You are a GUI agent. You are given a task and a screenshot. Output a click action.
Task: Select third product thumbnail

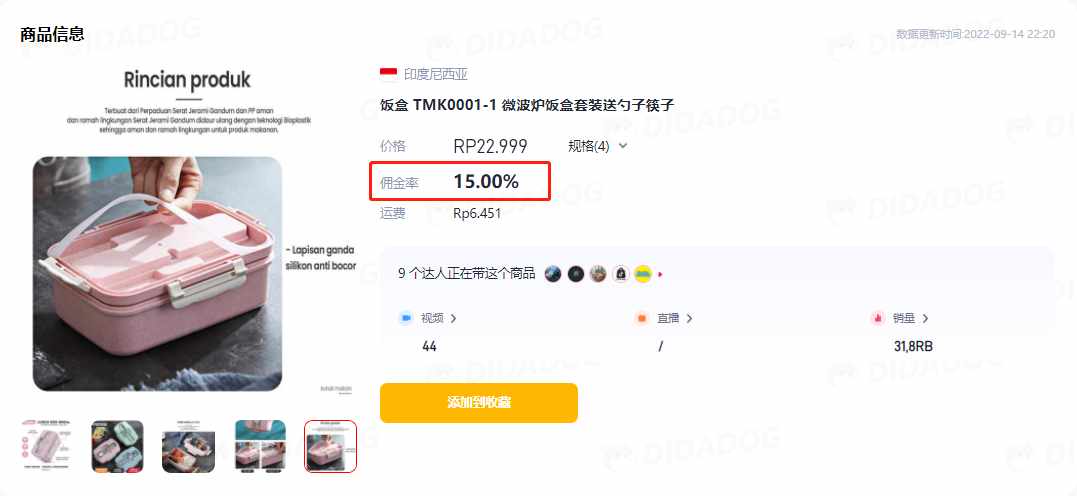point(188,447)
